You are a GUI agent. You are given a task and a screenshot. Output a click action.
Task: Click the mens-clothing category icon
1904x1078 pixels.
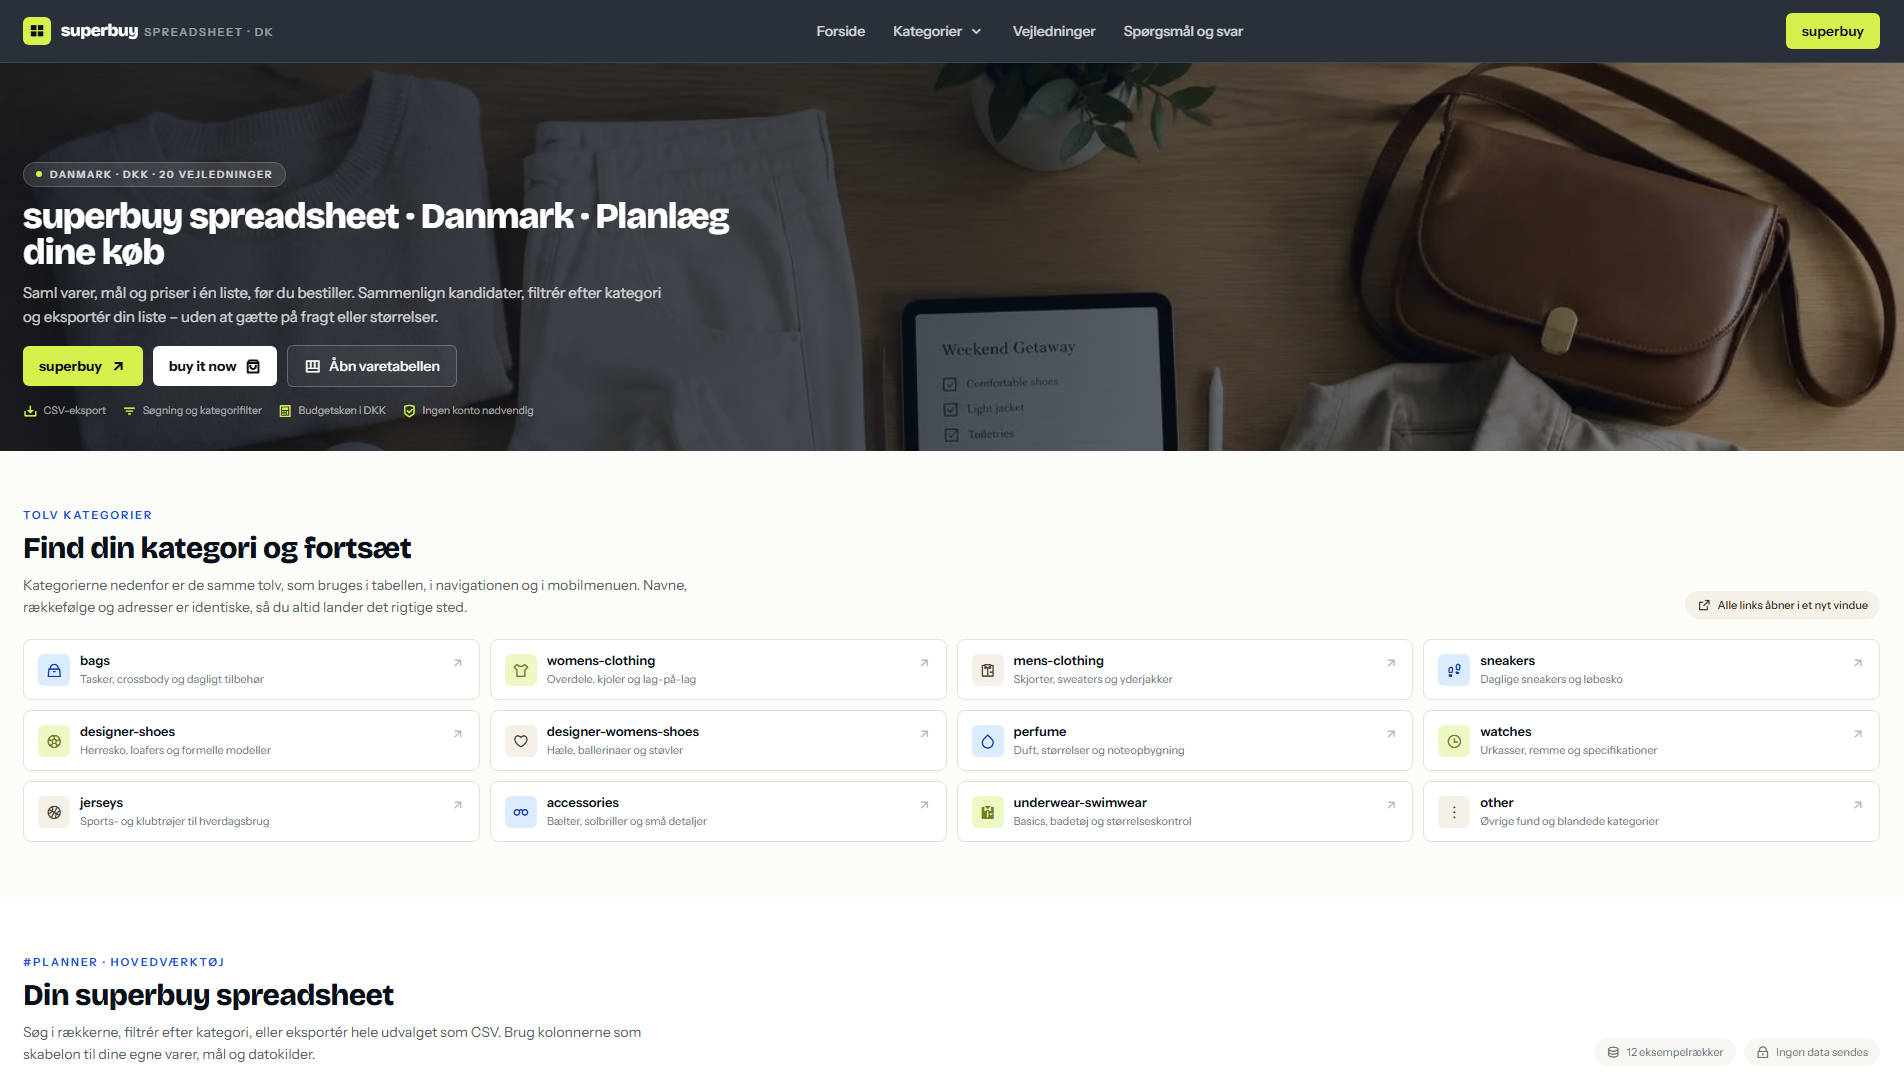pos(988,670)
